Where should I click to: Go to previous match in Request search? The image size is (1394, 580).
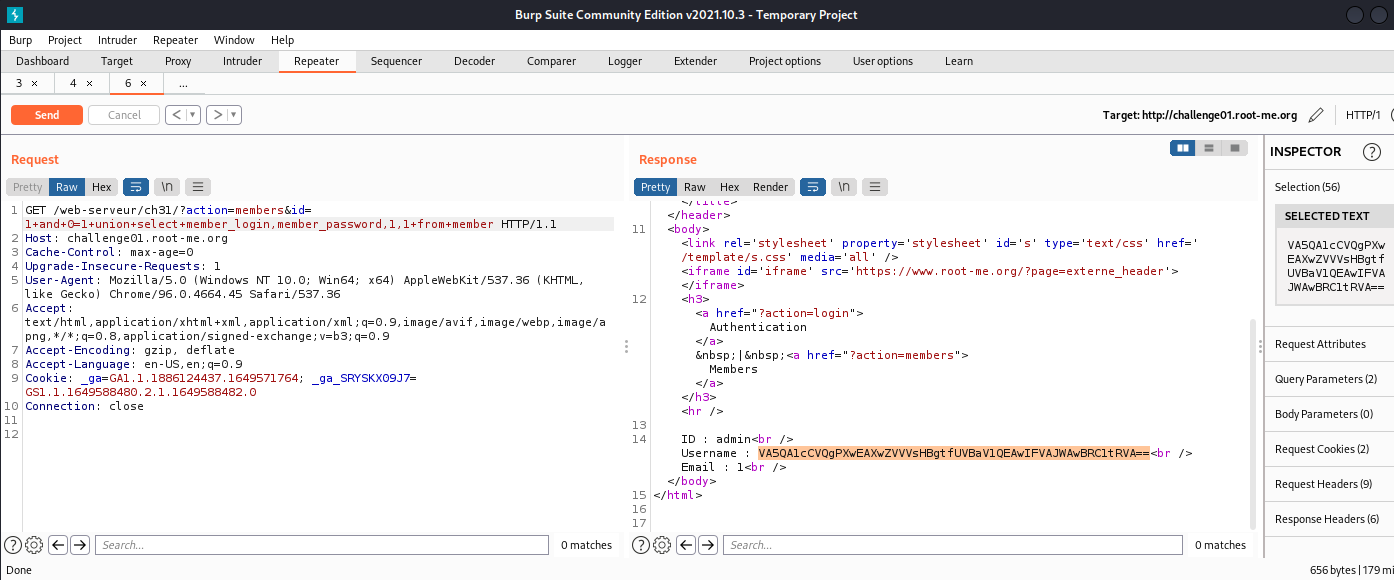click(x=58, y=545)
